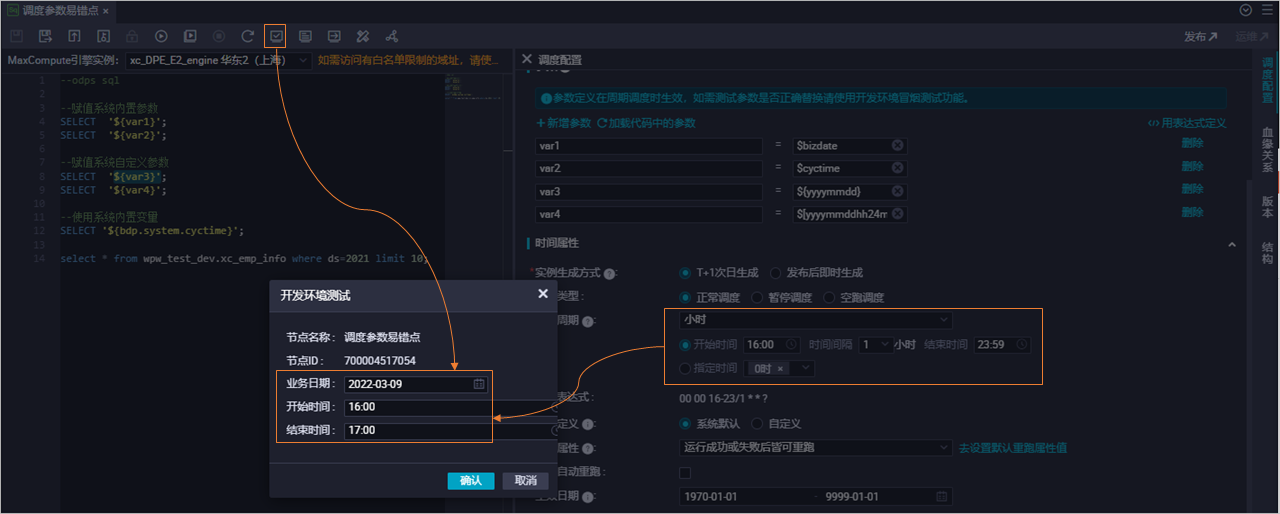Close the 调度配置 panel
This screenshot has height=514, width=1280.
tap(528, 59)
